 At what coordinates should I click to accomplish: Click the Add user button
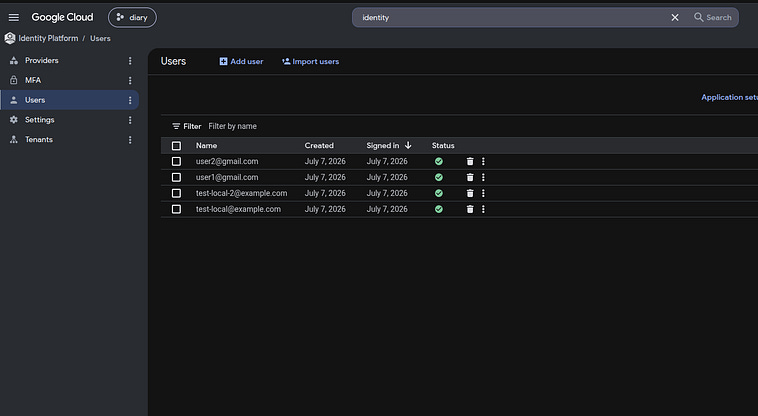[x=241, y=61]
